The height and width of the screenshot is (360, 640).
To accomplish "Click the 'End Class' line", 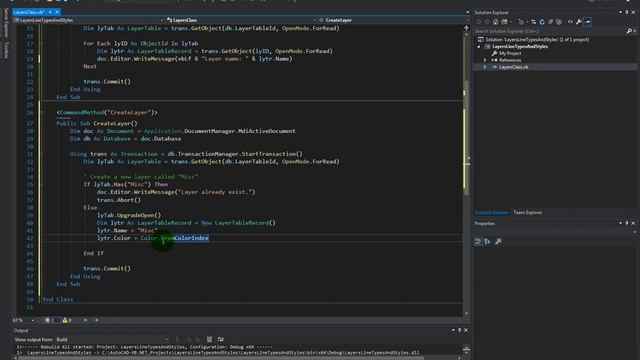I will coord(58,299).
